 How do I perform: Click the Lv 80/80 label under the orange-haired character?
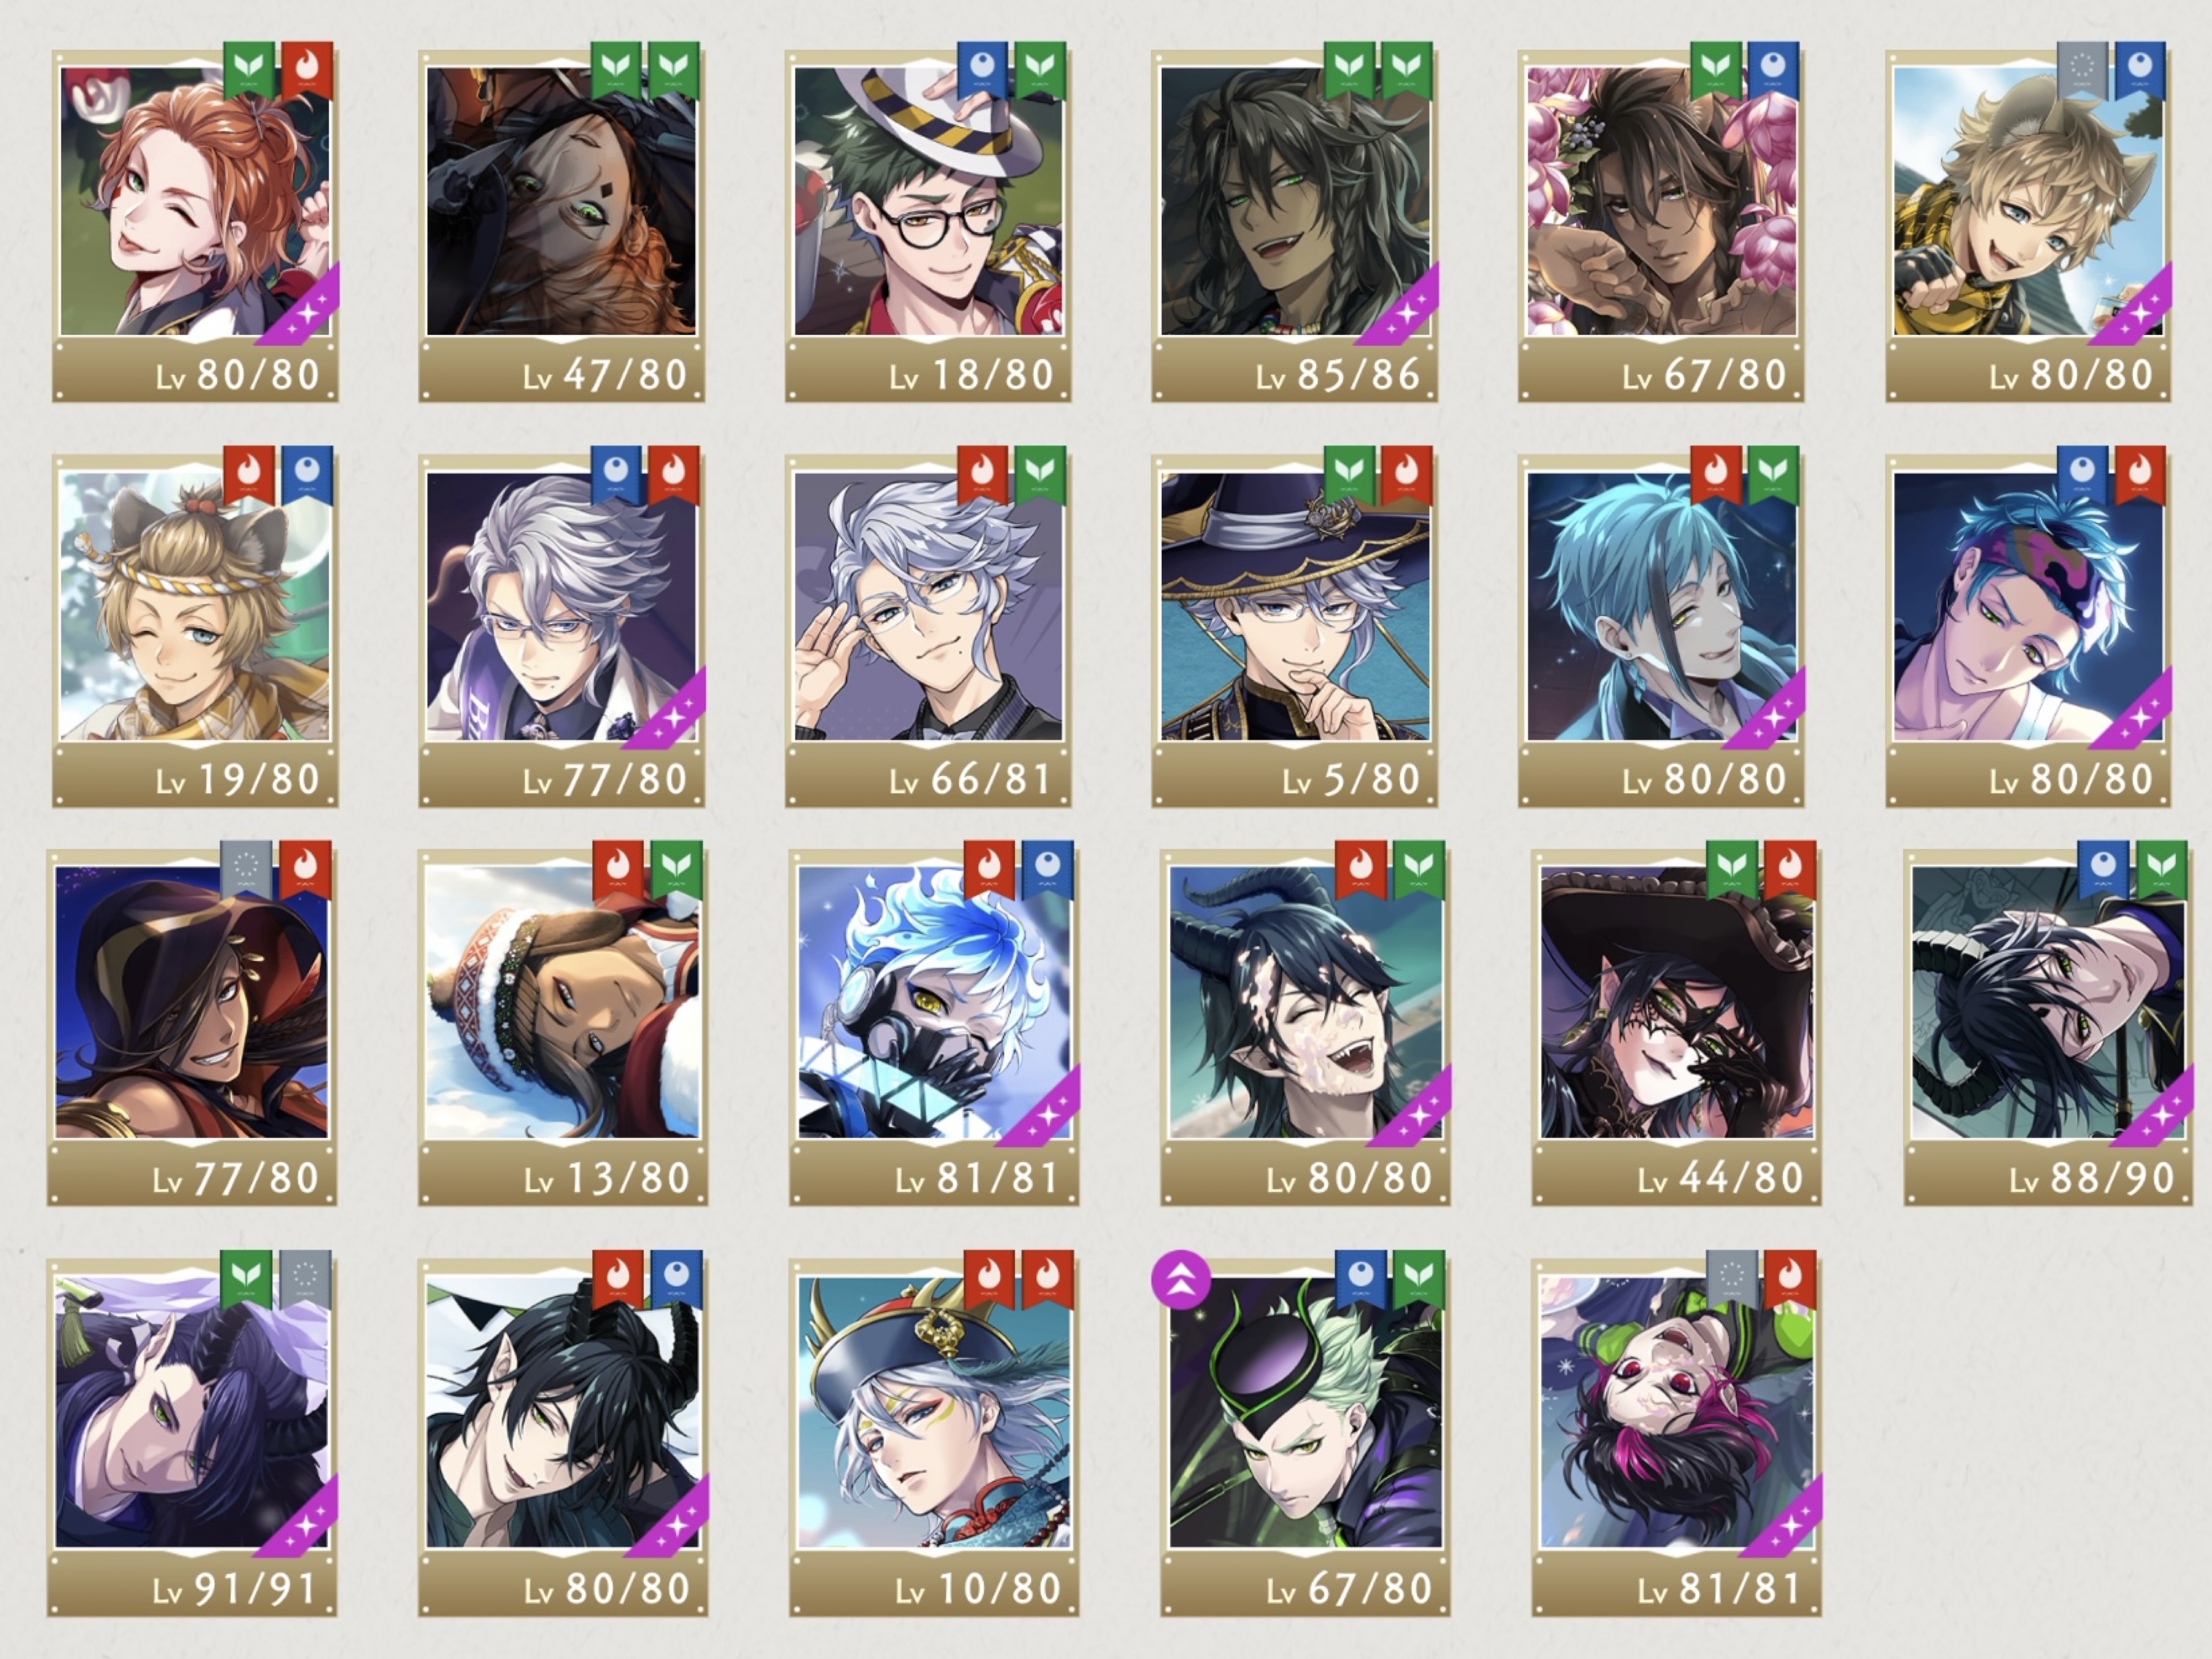[237, 375]
